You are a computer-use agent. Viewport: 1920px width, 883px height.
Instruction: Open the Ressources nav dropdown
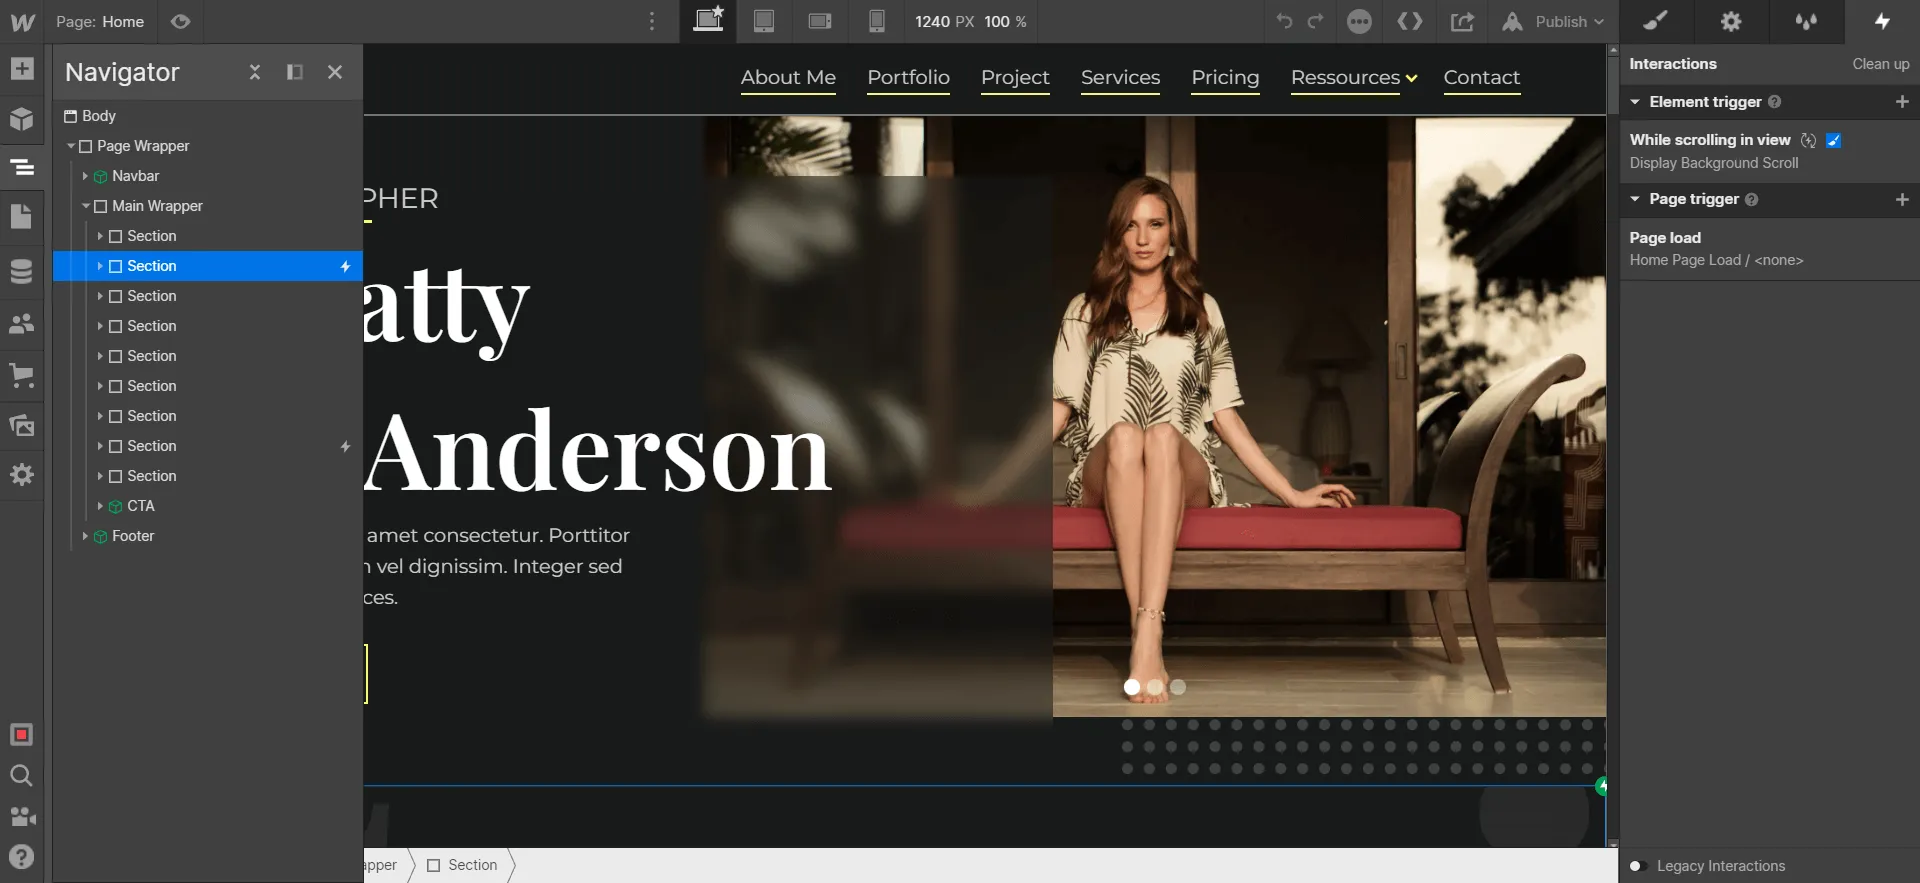pyautogui.click(x=1354, y=78)
